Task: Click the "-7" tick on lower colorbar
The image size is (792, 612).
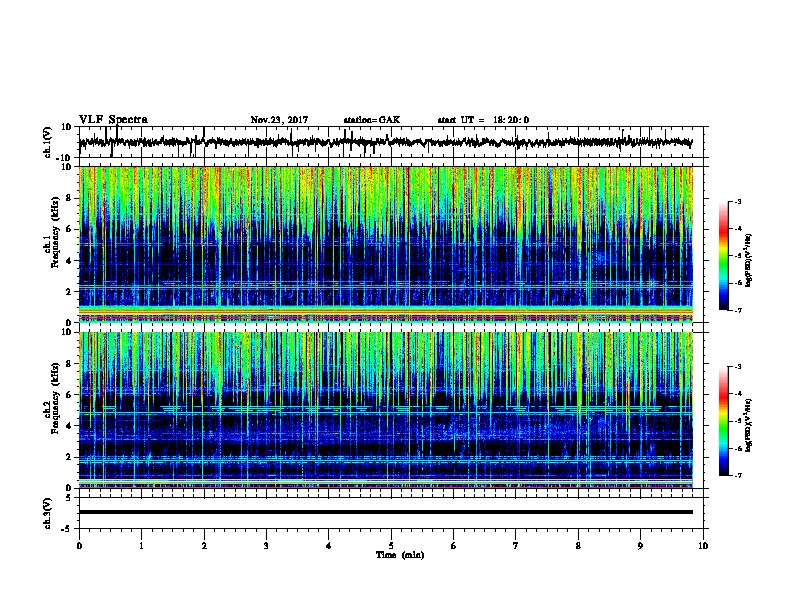Action: point(738,476)
